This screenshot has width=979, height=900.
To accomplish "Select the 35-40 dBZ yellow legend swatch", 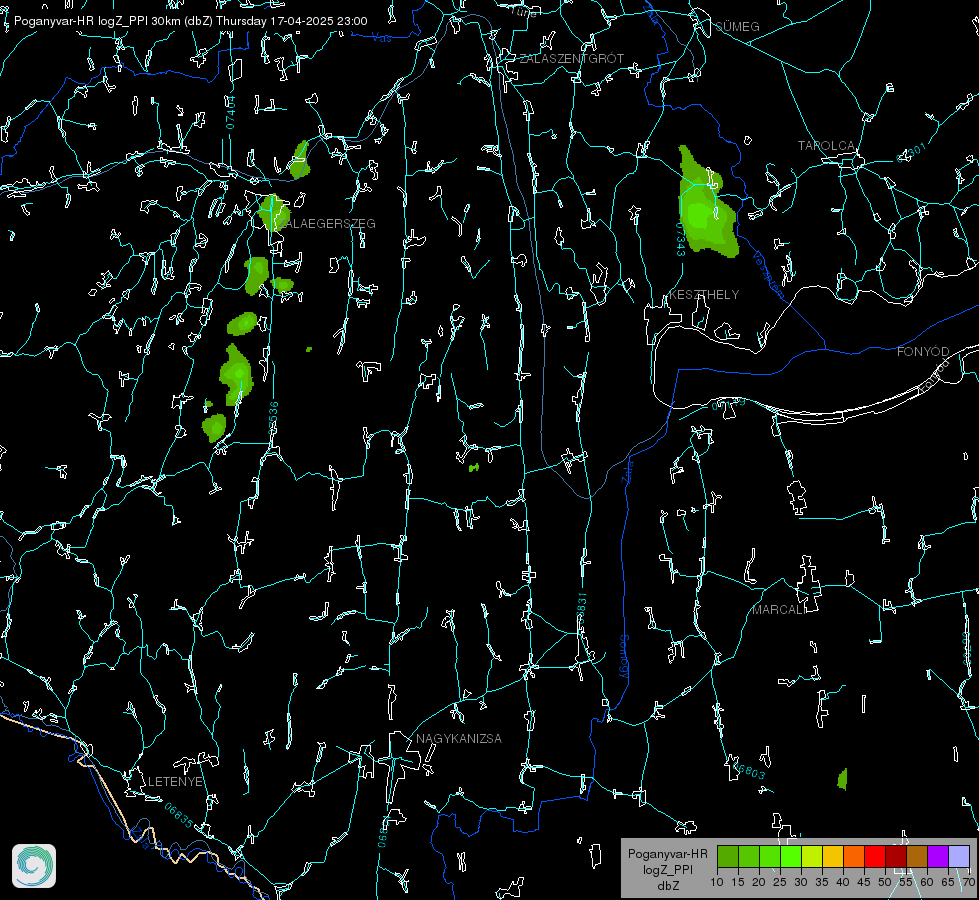I will click(834, 856).
